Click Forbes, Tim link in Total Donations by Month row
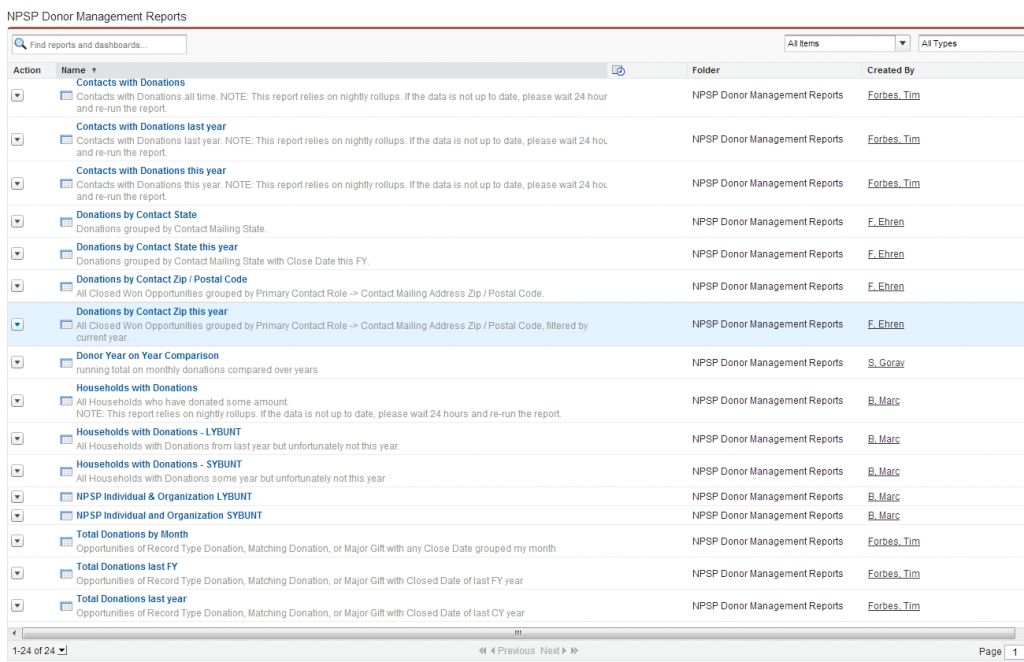The image size is (1024, 662). pyautogui.click(x=893, y=542)
